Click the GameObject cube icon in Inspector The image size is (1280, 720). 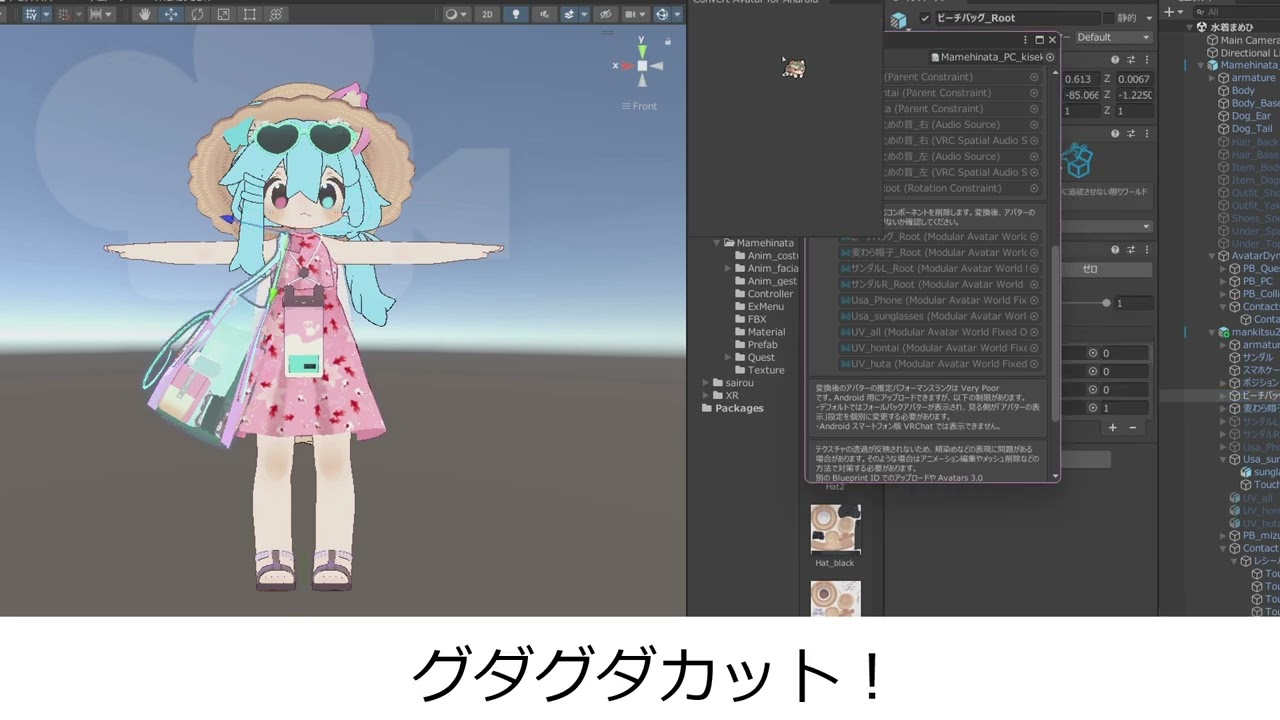point(899,21)
